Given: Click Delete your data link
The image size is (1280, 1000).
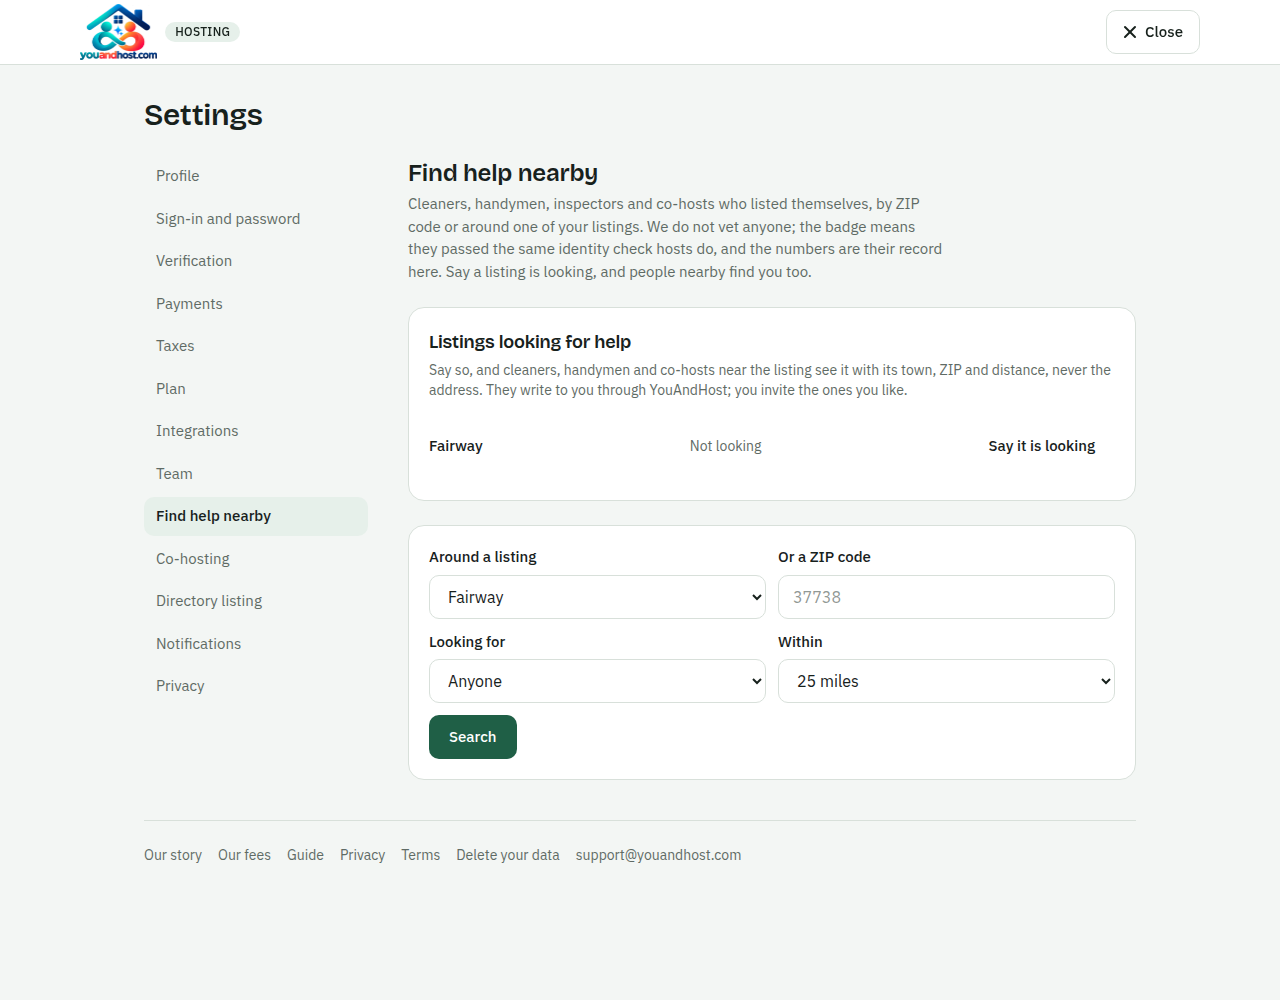Looking at the screenshot, I should point(508,855).
